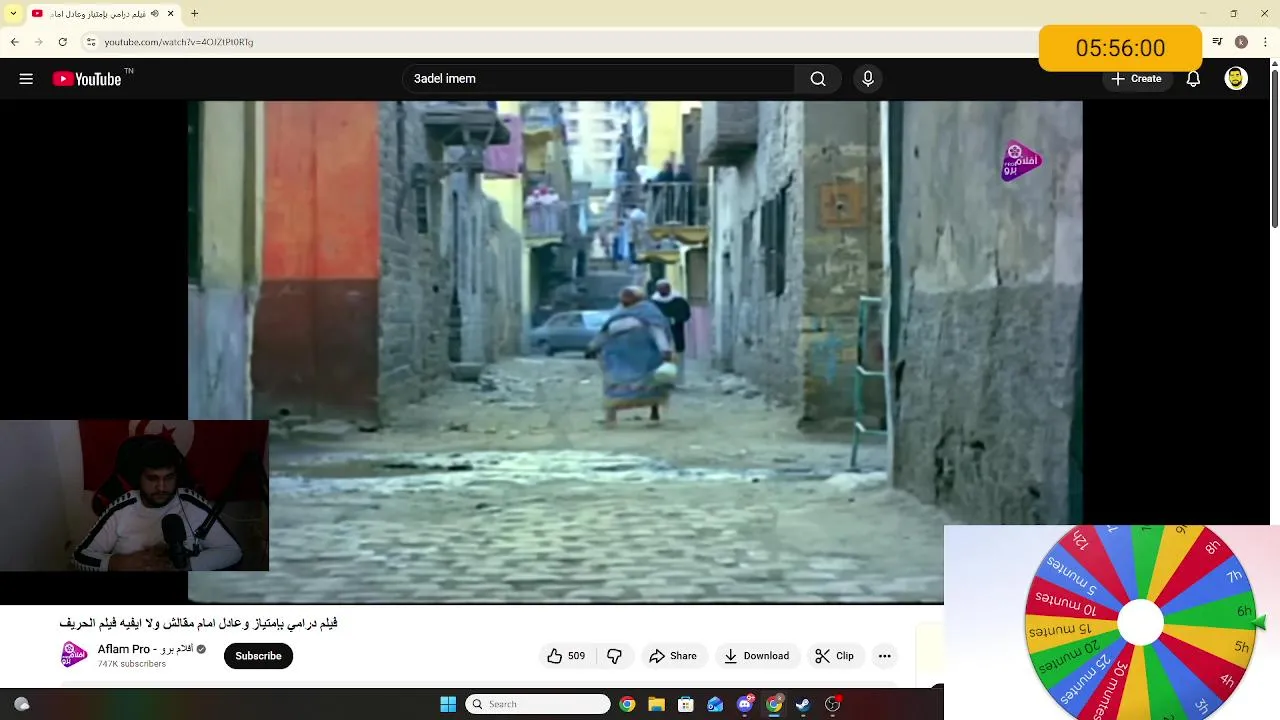Image resolution: width=1280 pixels, height=720 pixels.
Task: Like the video with thumbs up
Action: tap(565, 656)
